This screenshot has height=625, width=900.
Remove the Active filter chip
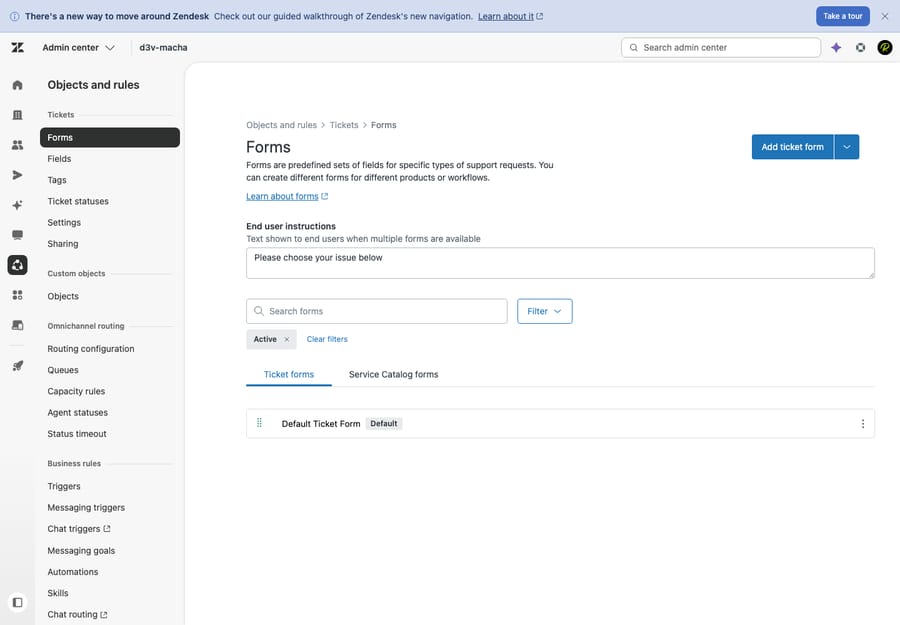point(286,339)
